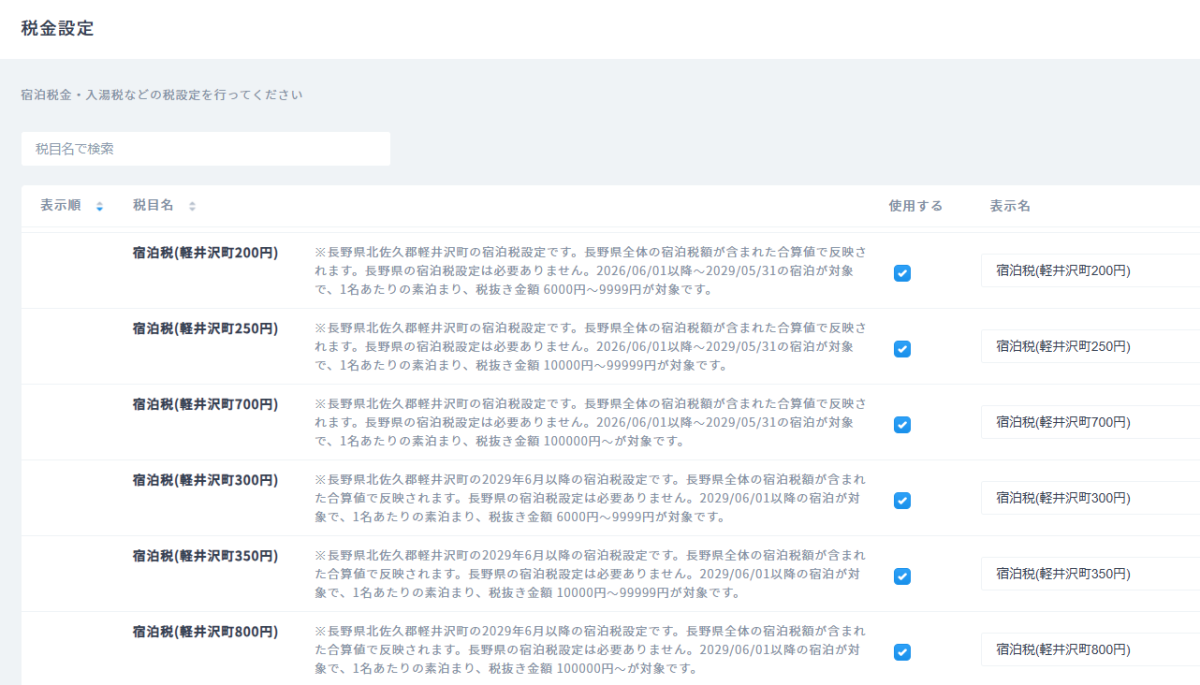Edit 表示名 field for 宿泊税(軽井沢町300円)
Image resolution: width=1200 pixels, height=685 pixels.
[x=1090, y=498]
